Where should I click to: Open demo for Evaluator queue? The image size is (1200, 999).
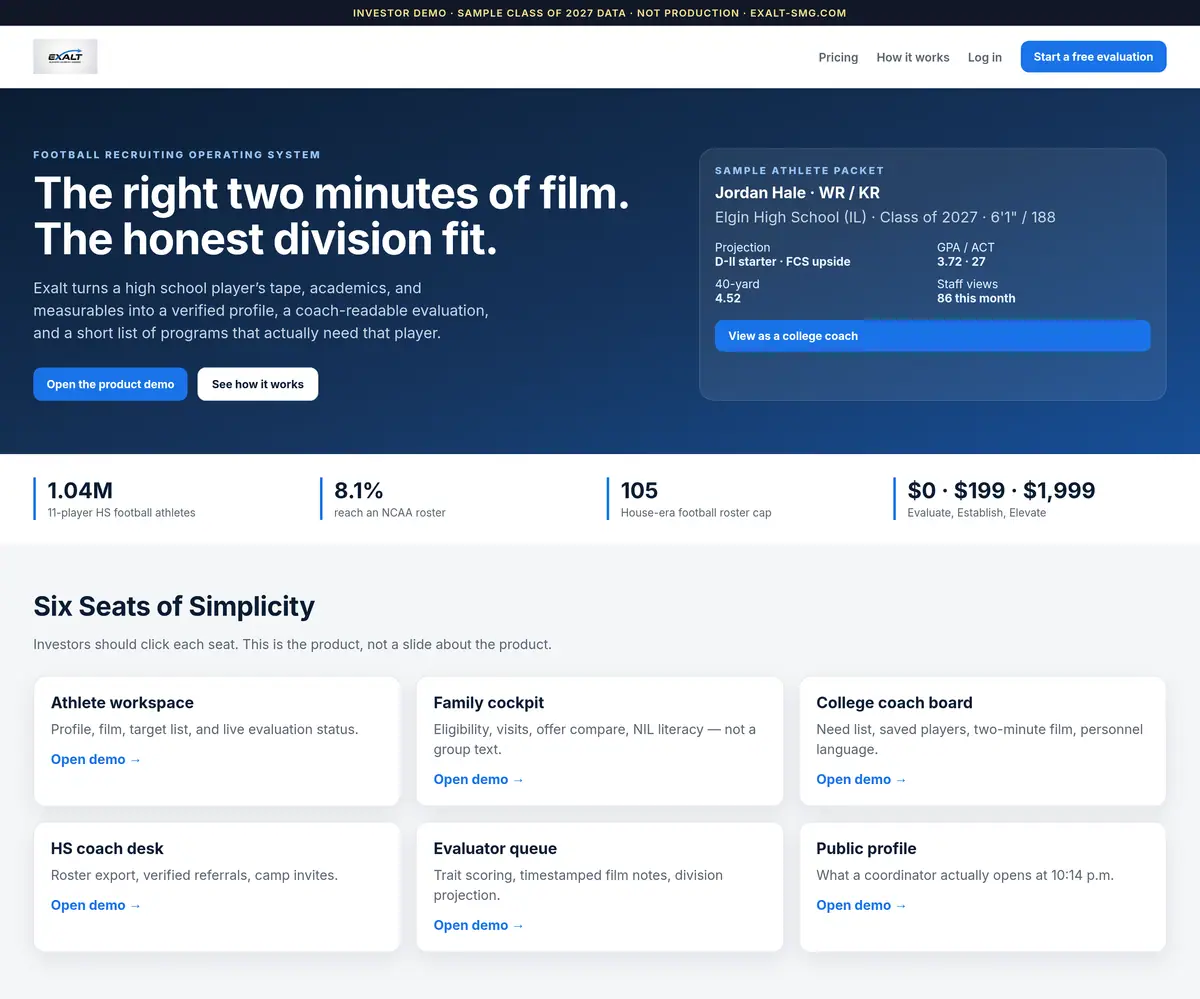click(x=479, y=925)
